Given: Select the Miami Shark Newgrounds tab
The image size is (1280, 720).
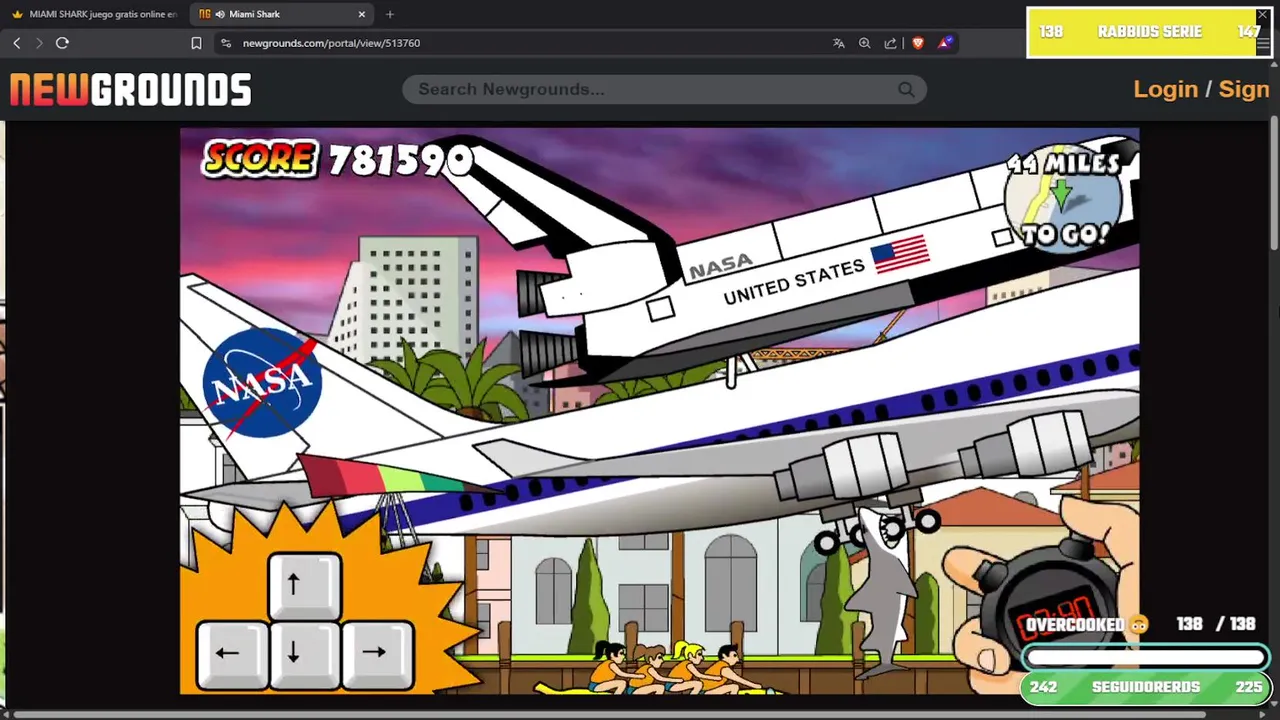Looking at the screenshot, I should (x=282, y=14).
